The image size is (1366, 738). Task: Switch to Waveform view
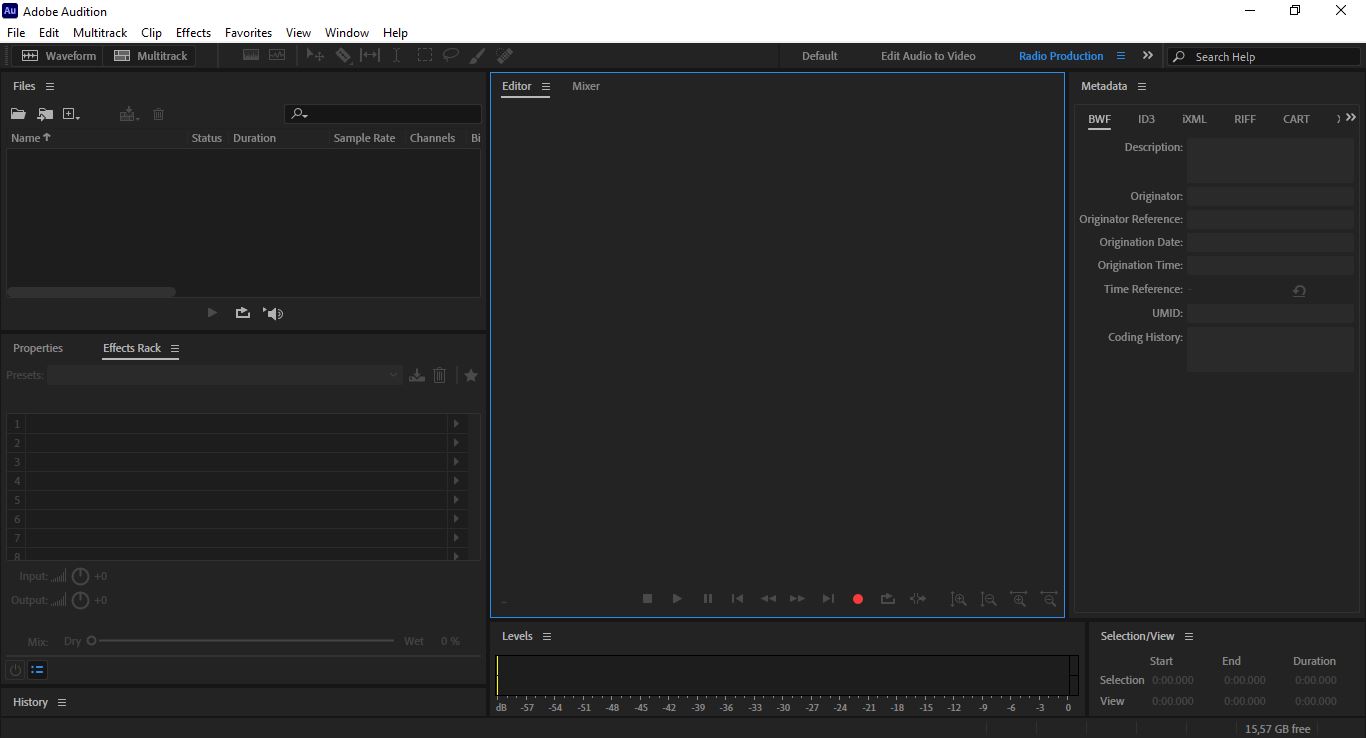59,56
